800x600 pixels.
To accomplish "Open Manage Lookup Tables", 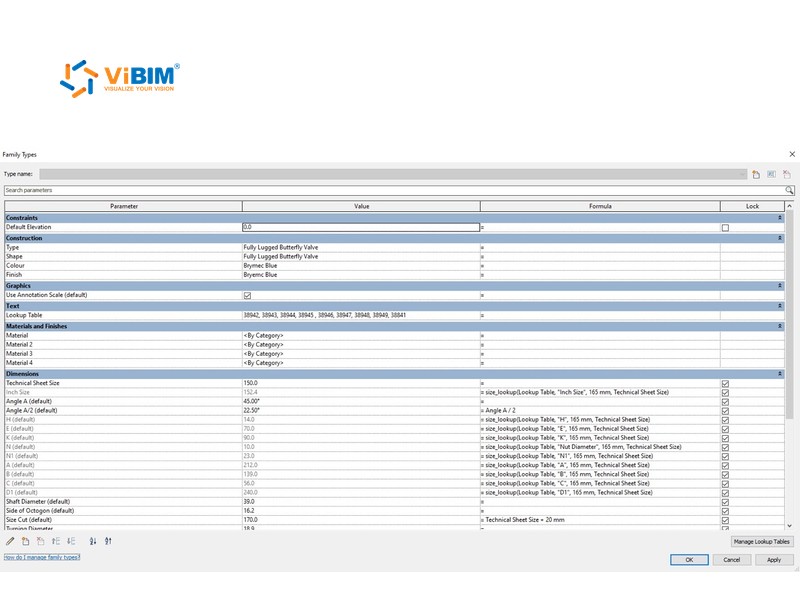I will [761, 541].
